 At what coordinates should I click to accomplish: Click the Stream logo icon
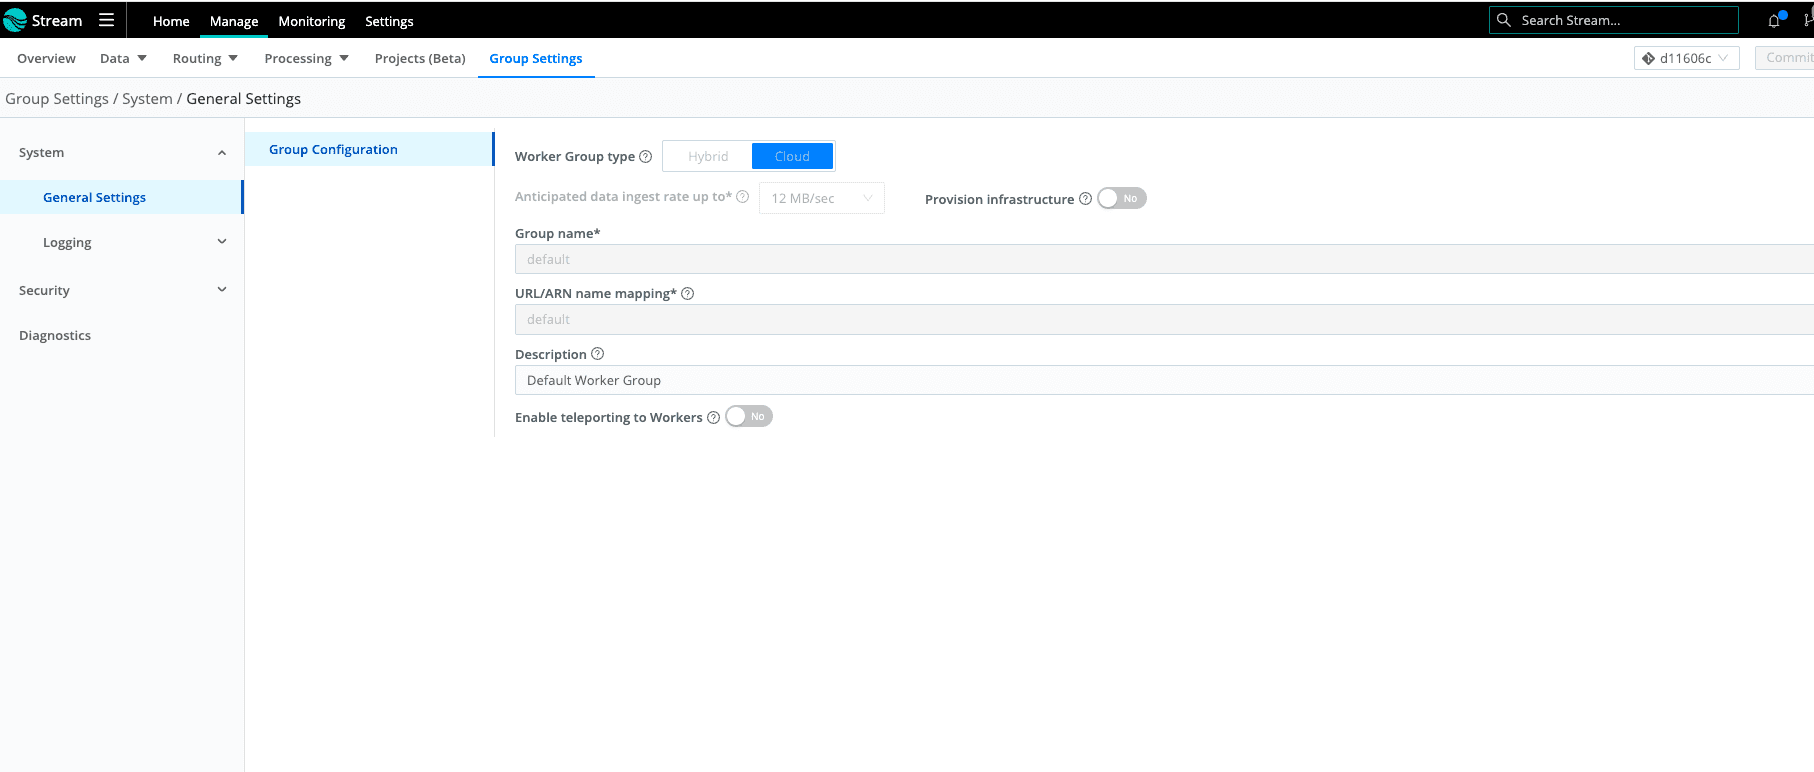(15, 20)
